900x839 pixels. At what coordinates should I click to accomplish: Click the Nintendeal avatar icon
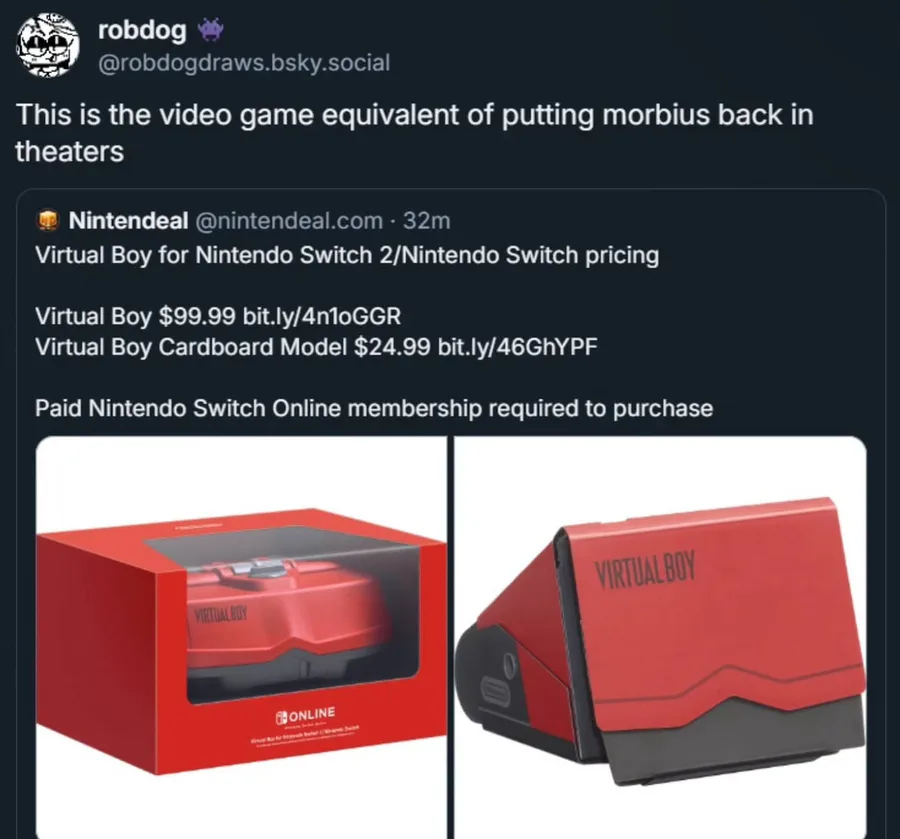pos(48,220)
